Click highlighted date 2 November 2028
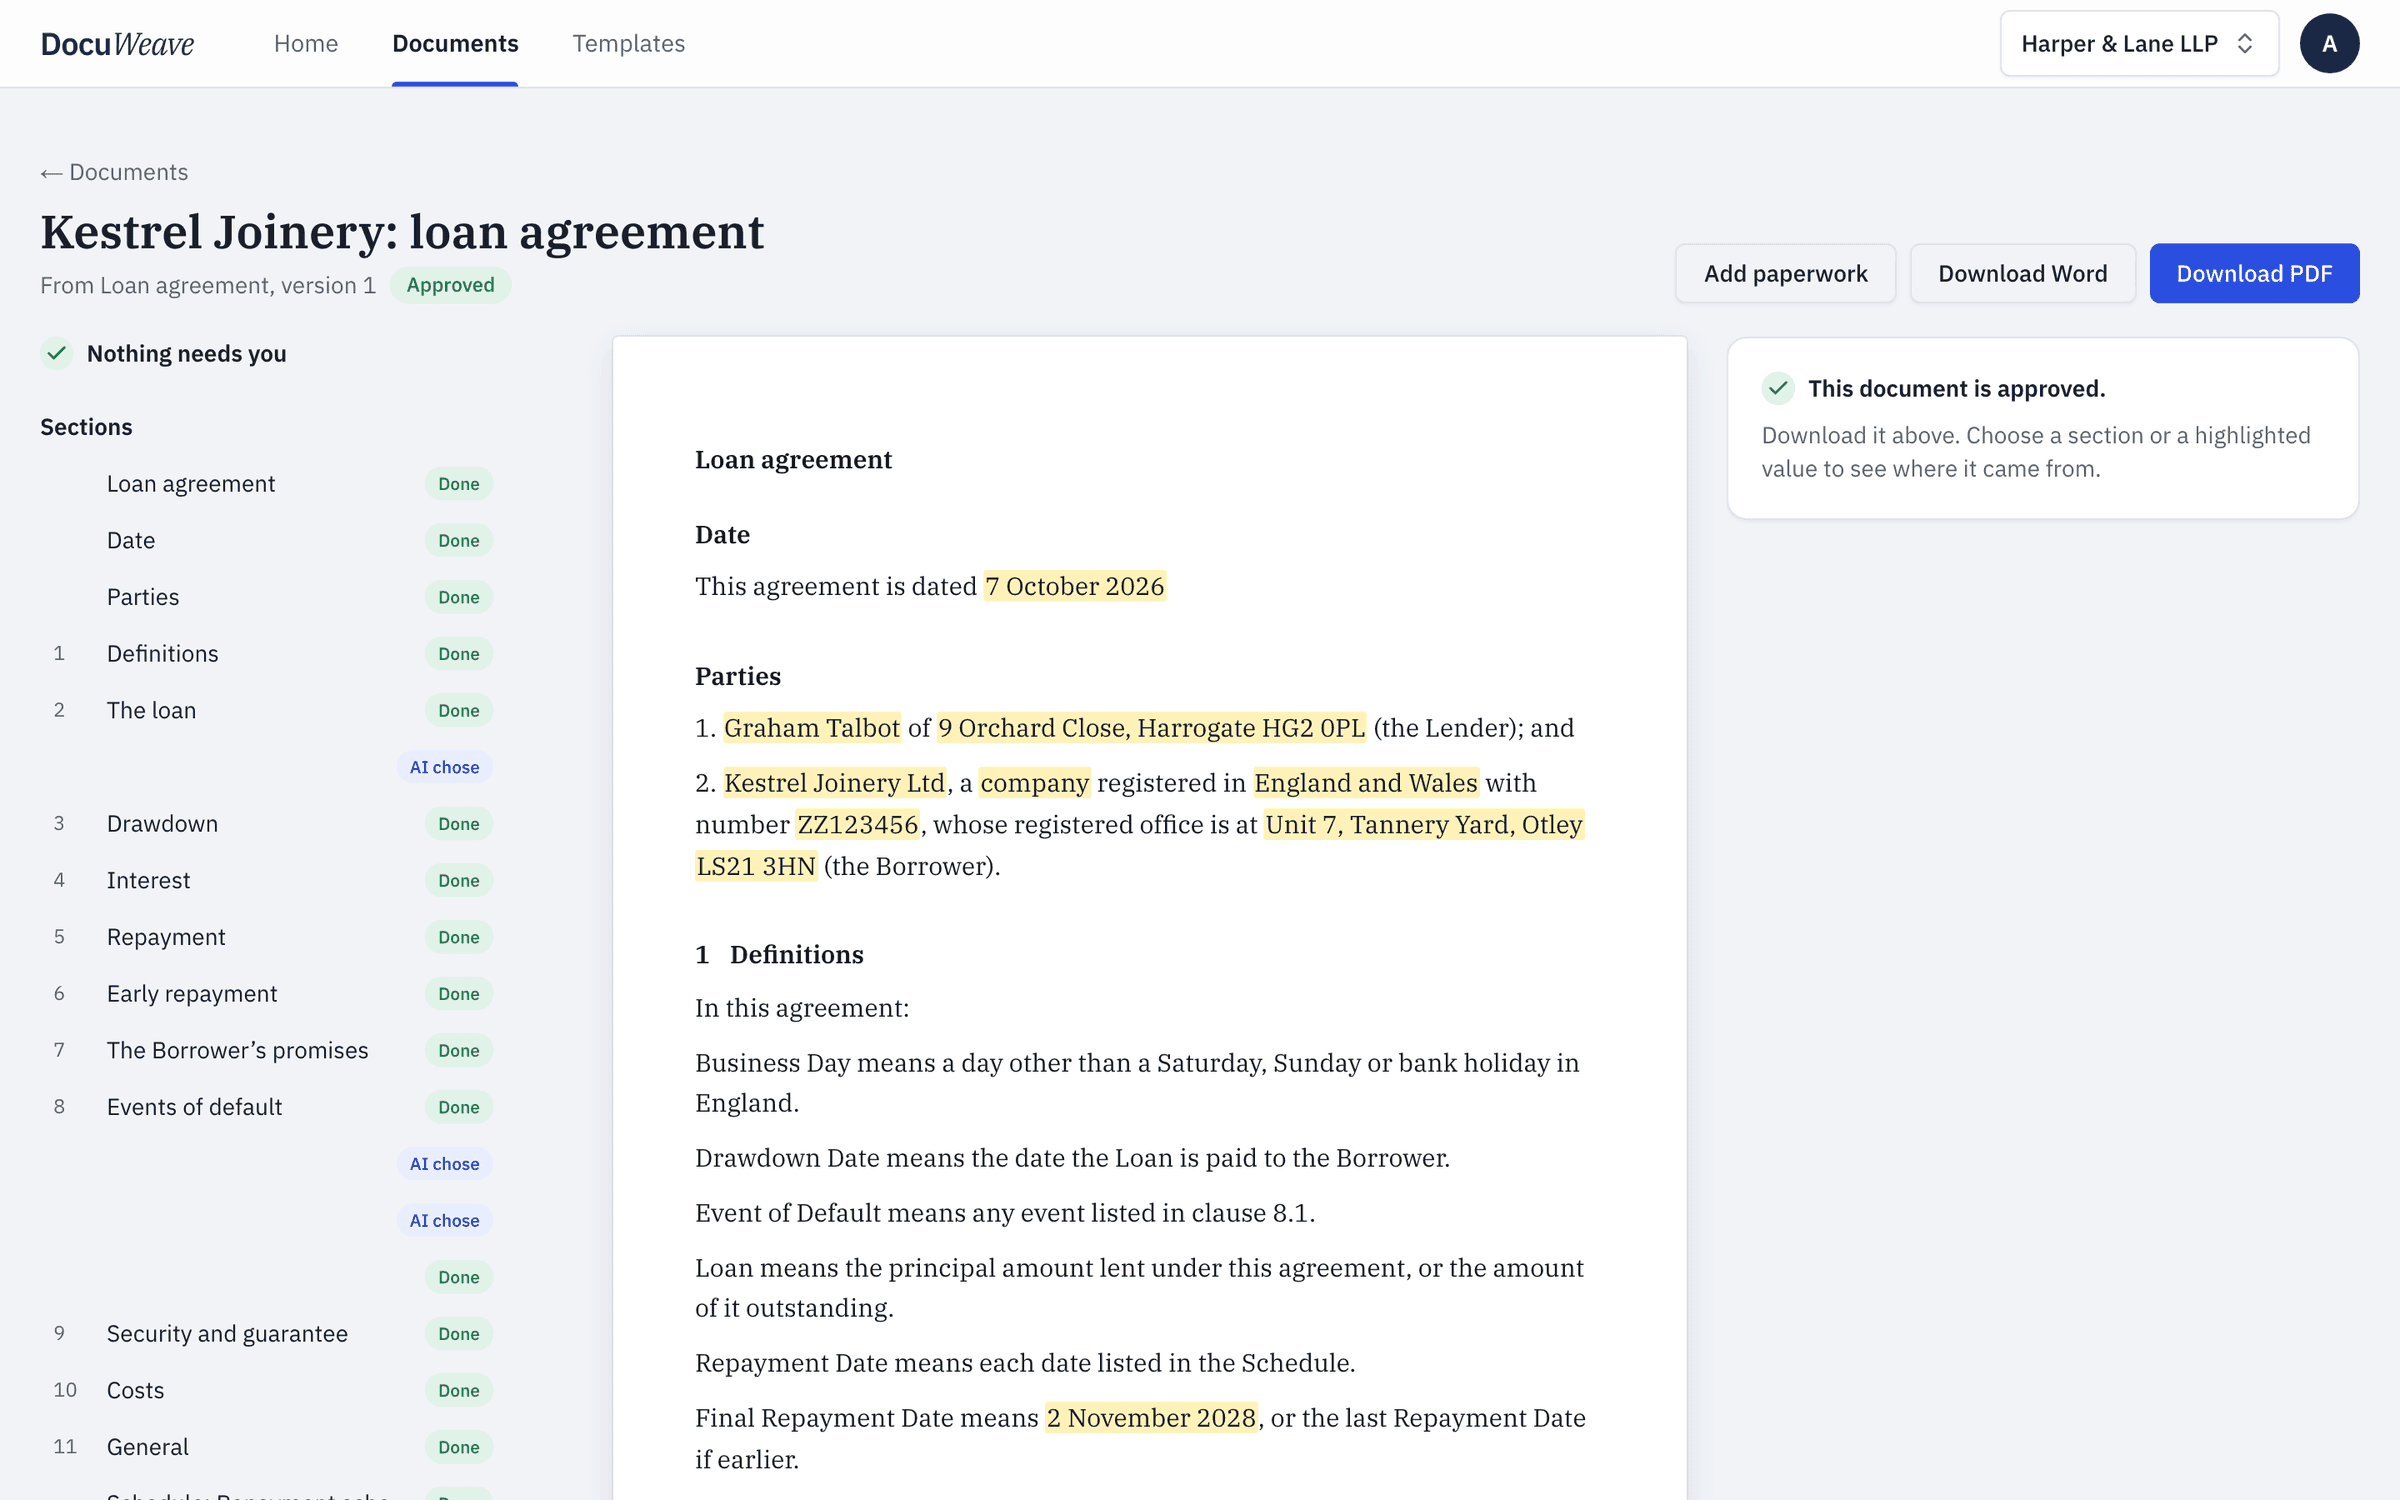The height and width of the screenshot is (1500, 2400). [x=1151, y=1419]
